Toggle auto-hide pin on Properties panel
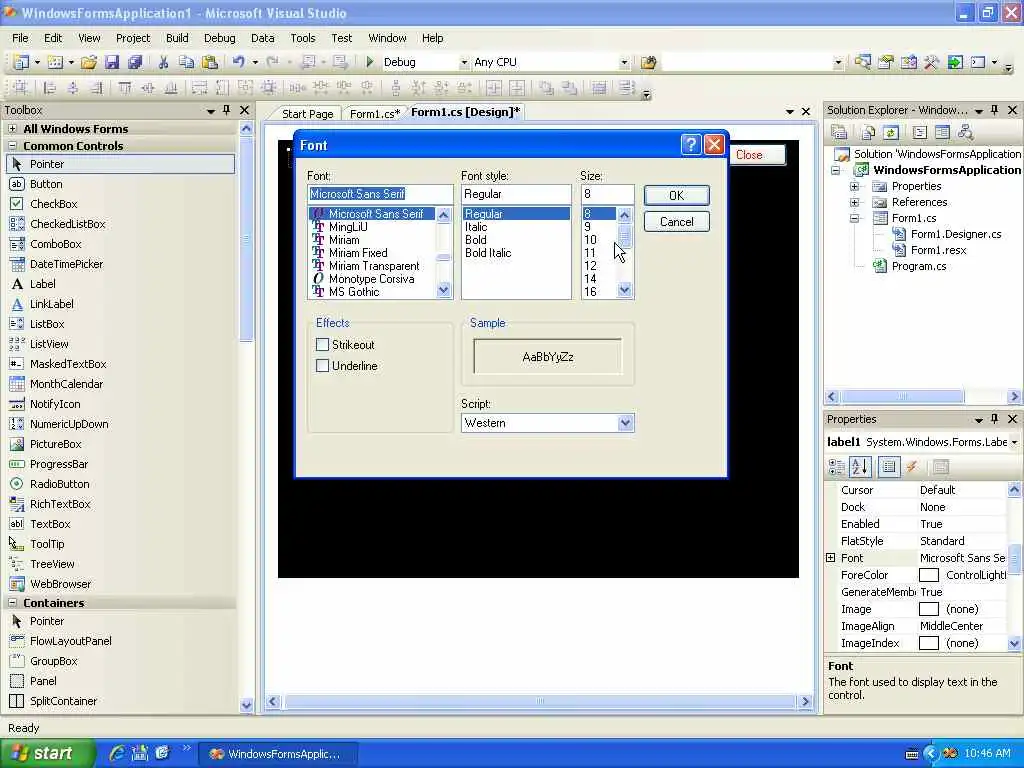This screenshot has width=1024, height=768. point(995,419)
